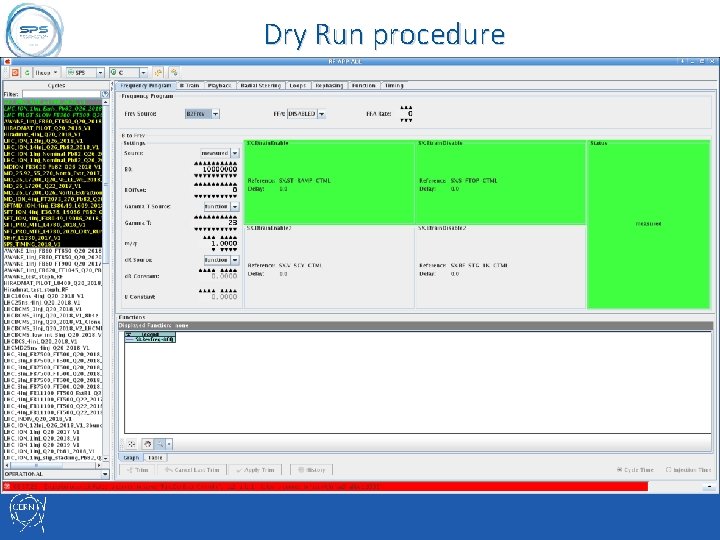Click the last toolbar icon after the star

tap(174, 73)
